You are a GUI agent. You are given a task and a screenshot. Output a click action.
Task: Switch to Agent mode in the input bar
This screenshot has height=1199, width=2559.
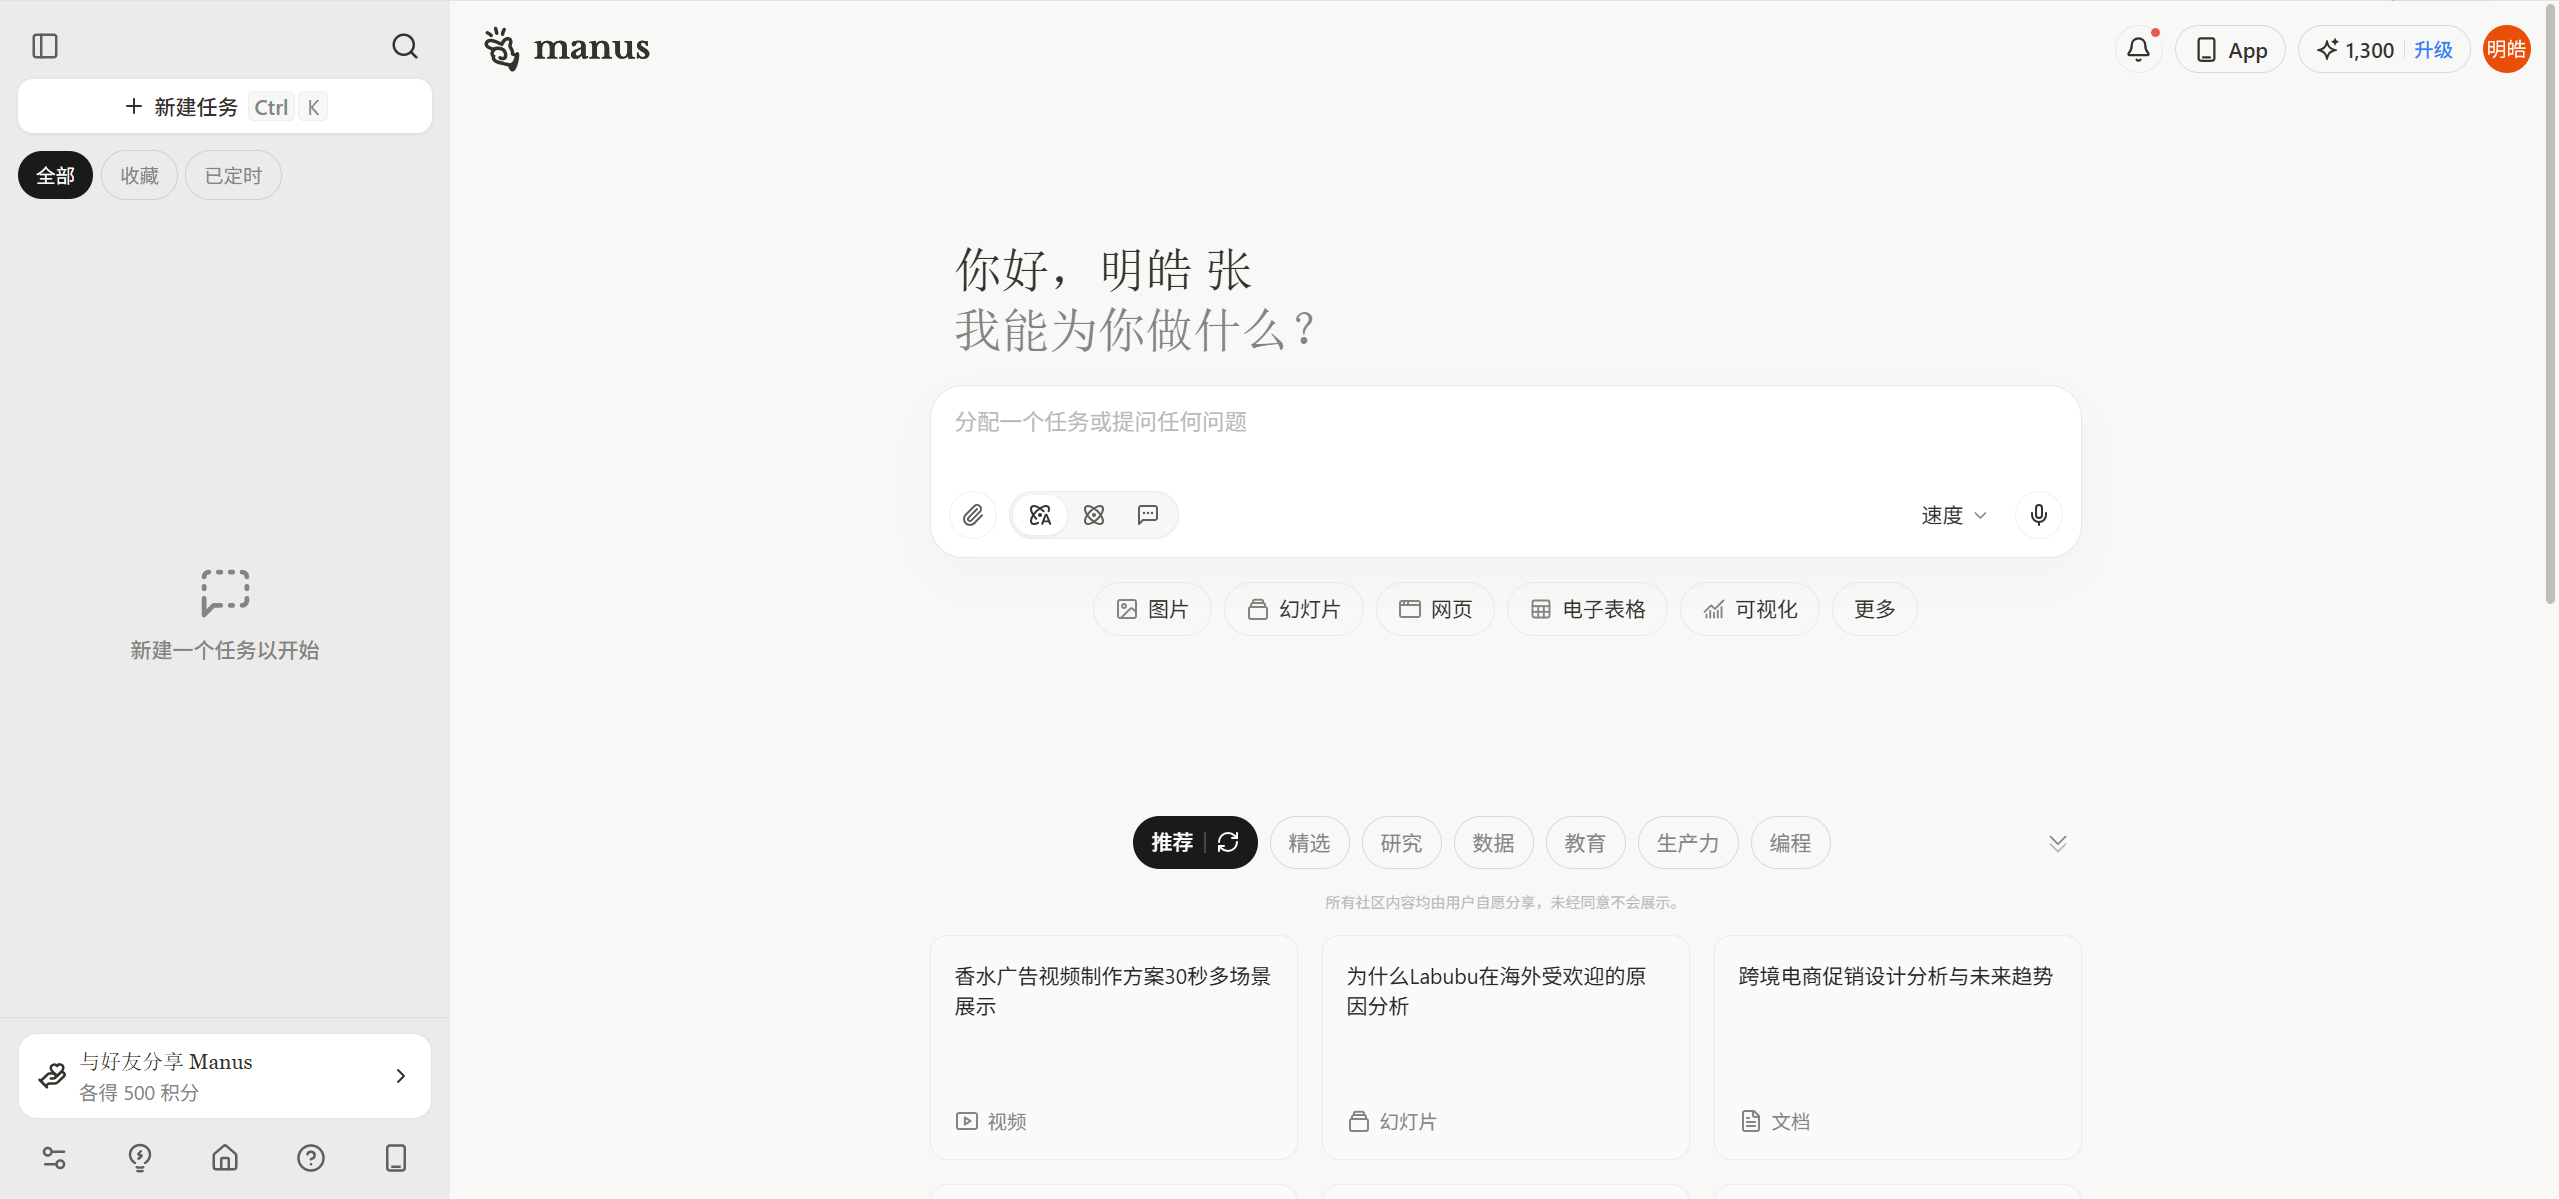(1093, 514)
